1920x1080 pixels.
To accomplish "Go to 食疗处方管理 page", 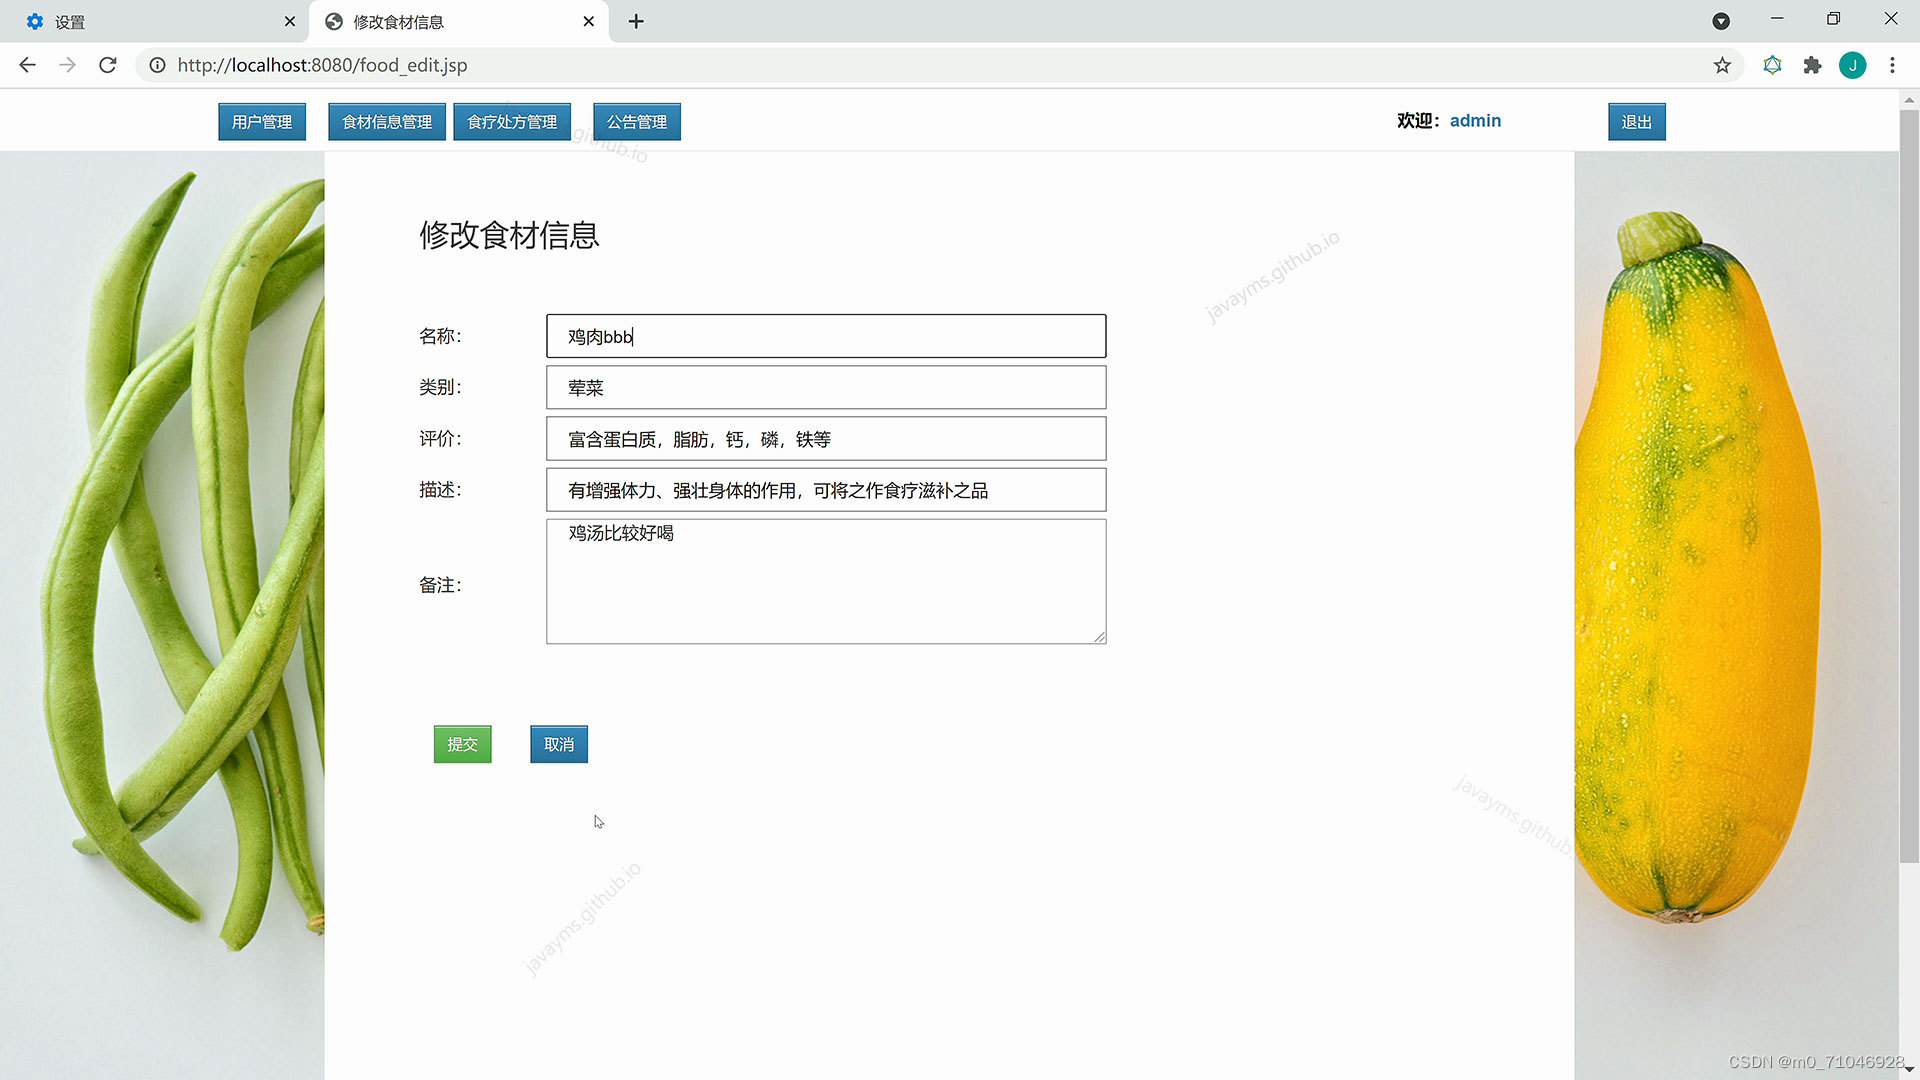I will [x=512, y=122].
